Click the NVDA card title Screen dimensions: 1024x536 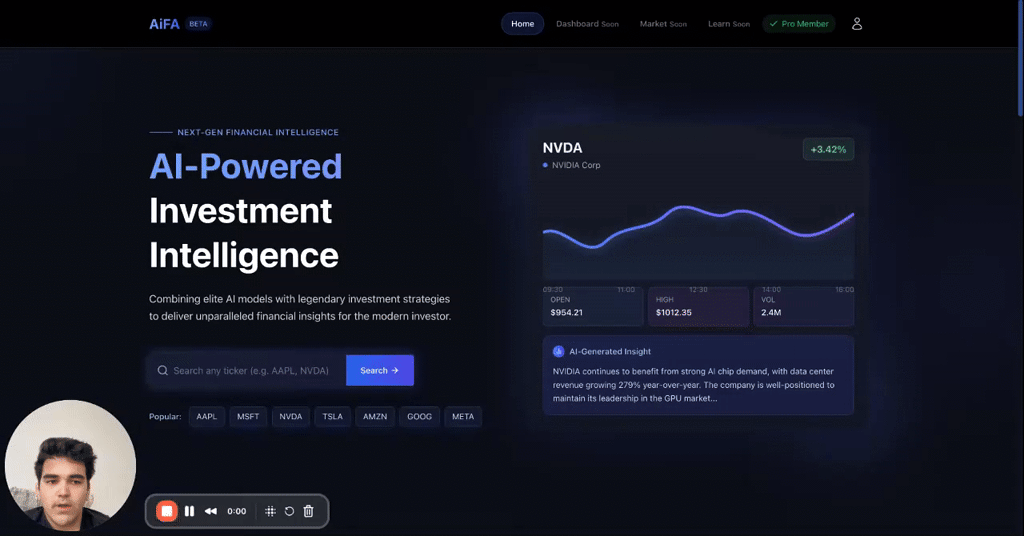[562, 148]
